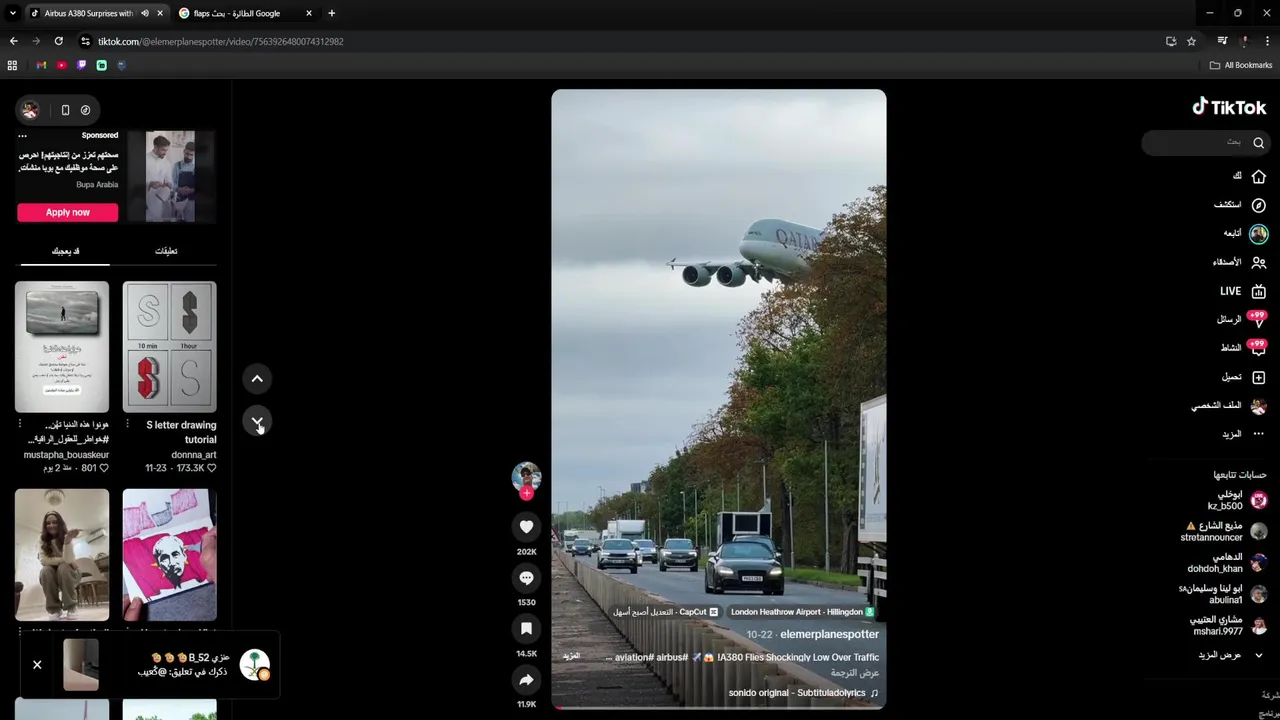The width and height of the screenshot is (1280, 720).
Task: Open the Gmail bookmark in bookmarks bar
Action: pyautogui.click(x=41, y=65)
